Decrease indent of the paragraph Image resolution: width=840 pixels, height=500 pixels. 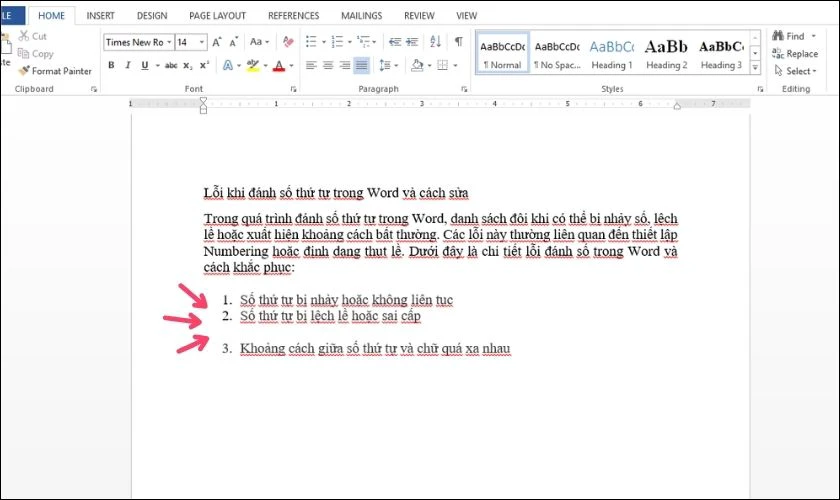pyautogui.click(x=395, y=42)
